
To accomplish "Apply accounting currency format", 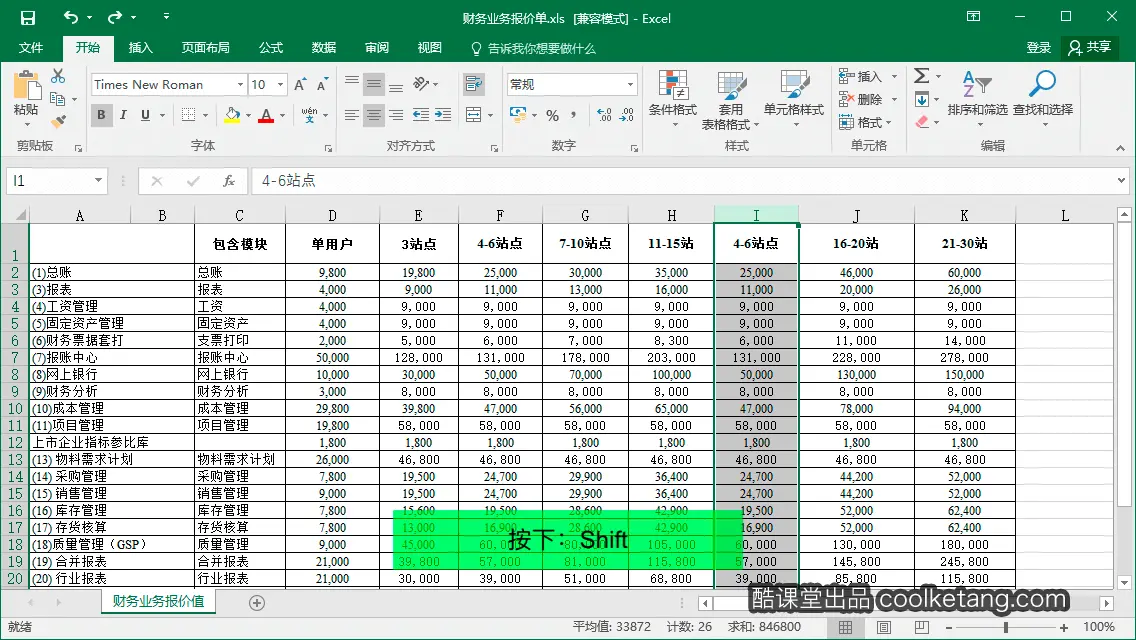I will (x=518, y=115).
